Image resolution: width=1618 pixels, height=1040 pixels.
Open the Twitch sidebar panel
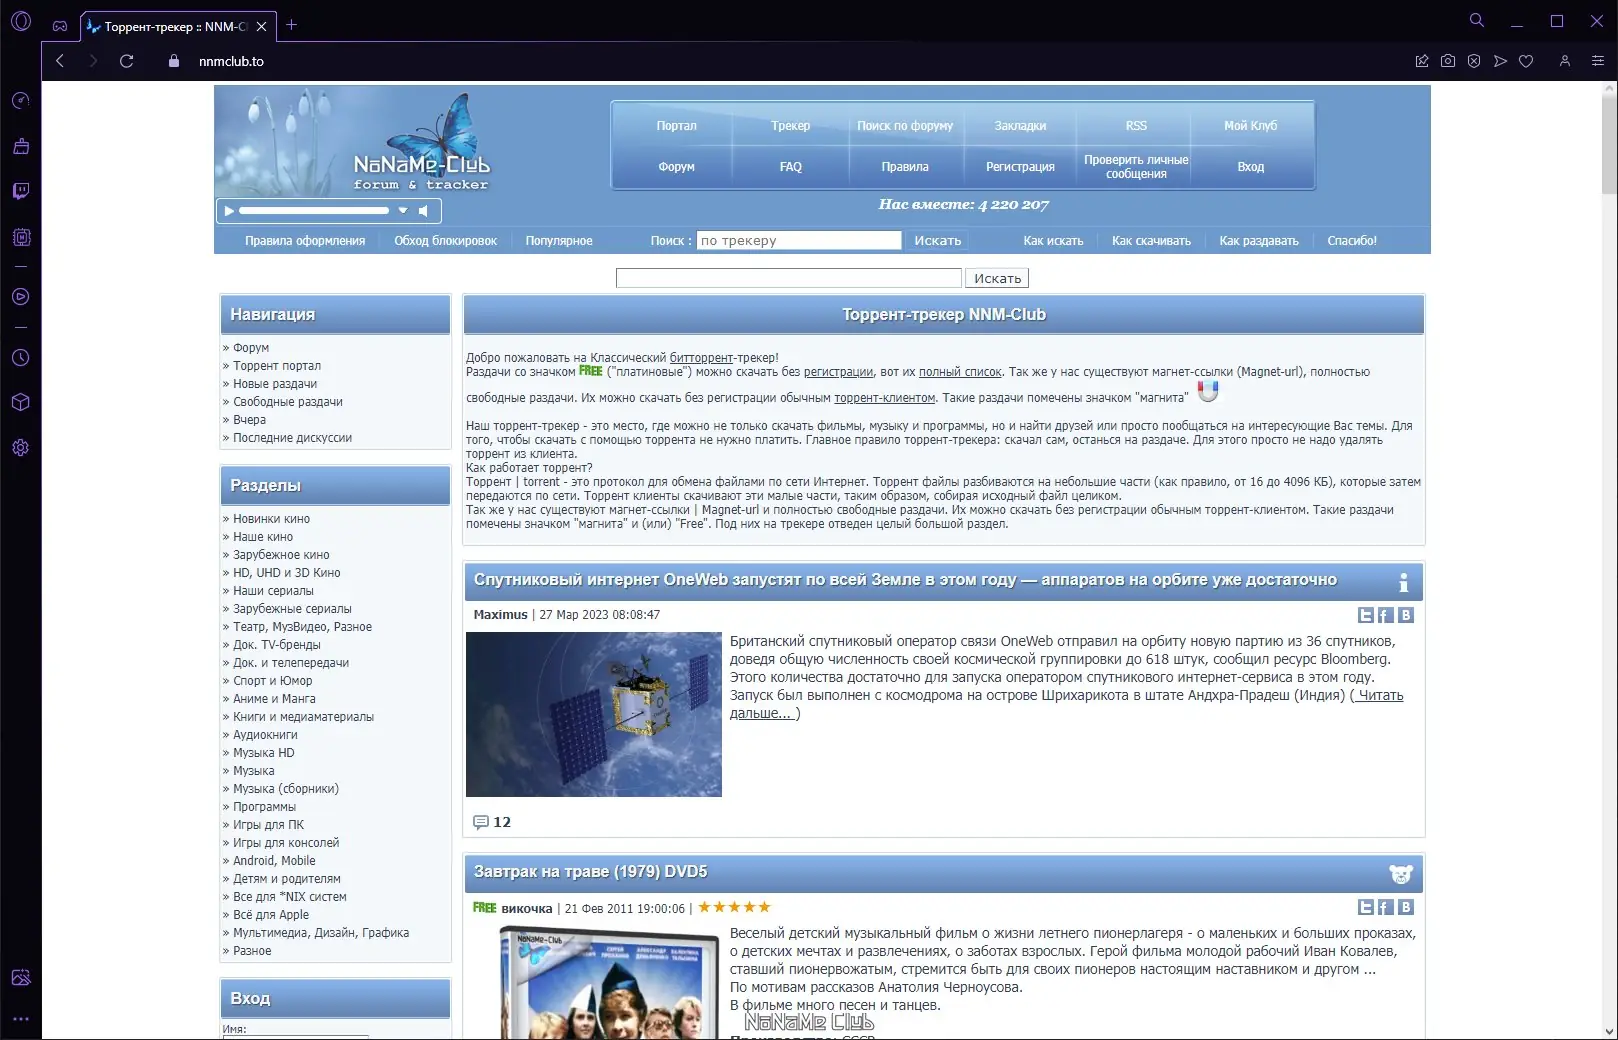pos(21,191)
